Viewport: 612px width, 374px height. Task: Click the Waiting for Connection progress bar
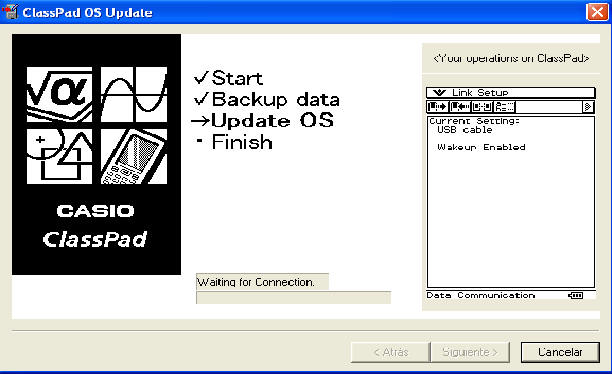(294, 297)
